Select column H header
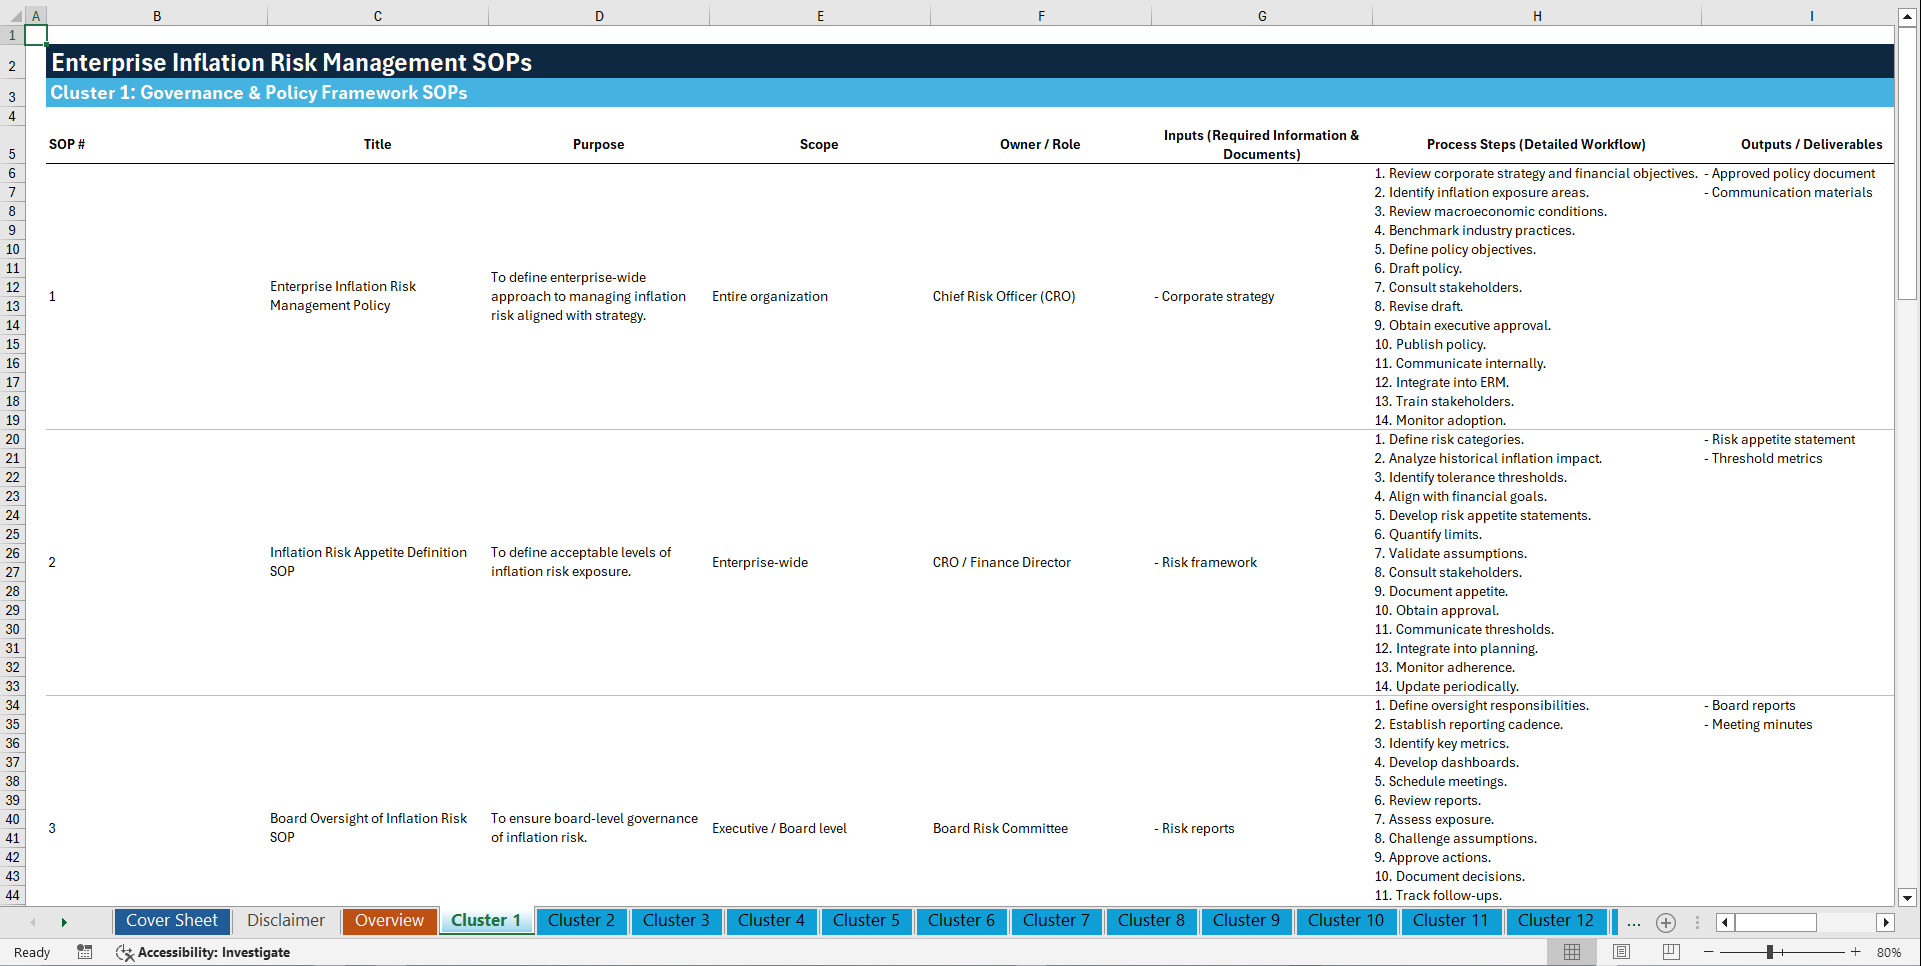Screen dimensions: 1921x966 pos(1537,15)
